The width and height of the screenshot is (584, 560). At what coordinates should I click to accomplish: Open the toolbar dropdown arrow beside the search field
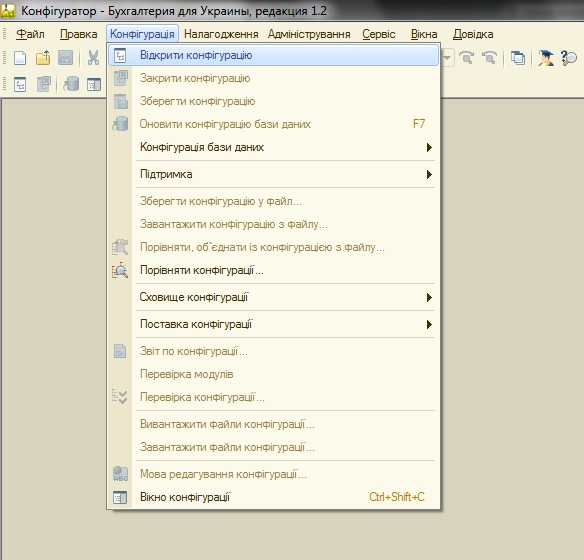tap(447, 58)
